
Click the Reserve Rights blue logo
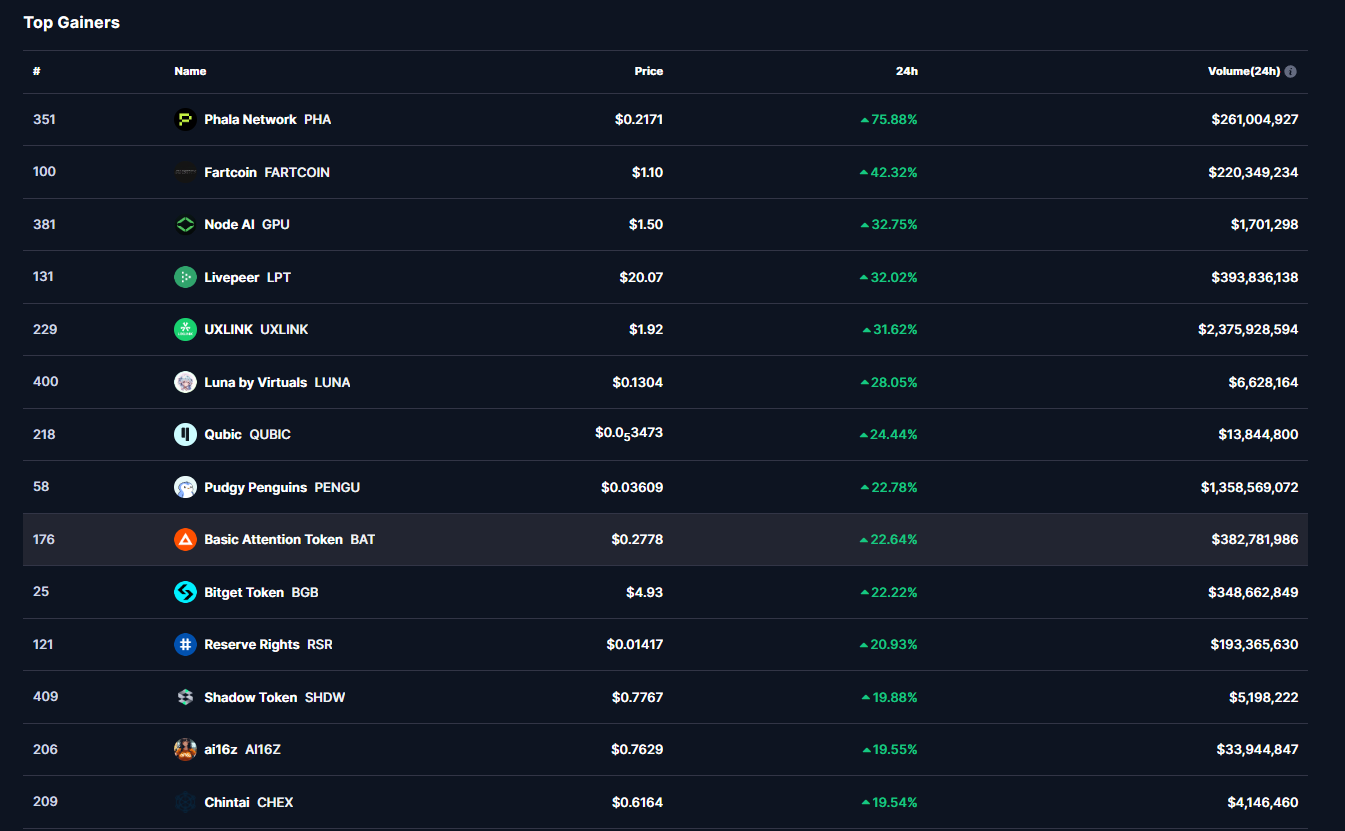185,645
